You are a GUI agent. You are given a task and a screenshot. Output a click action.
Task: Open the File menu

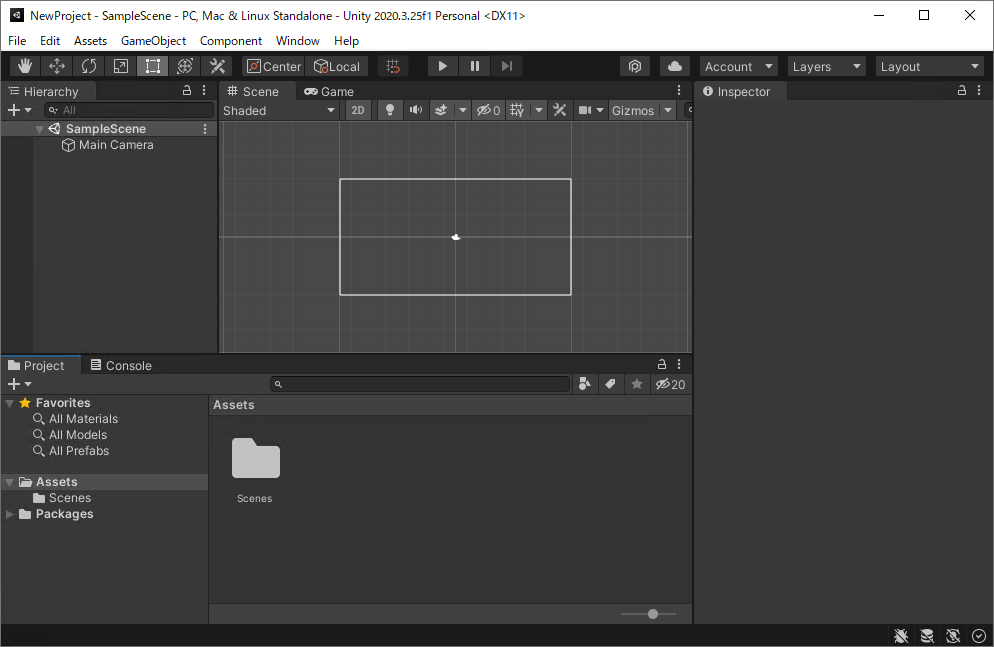point(17,41)
